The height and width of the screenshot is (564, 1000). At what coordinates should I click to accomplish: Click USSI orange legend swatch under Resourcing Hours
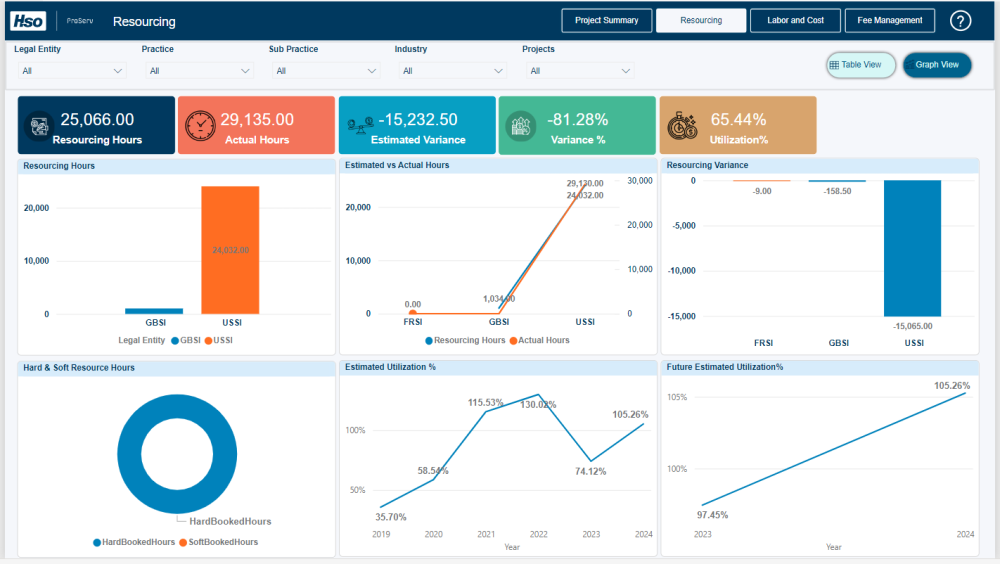point(208,341)
